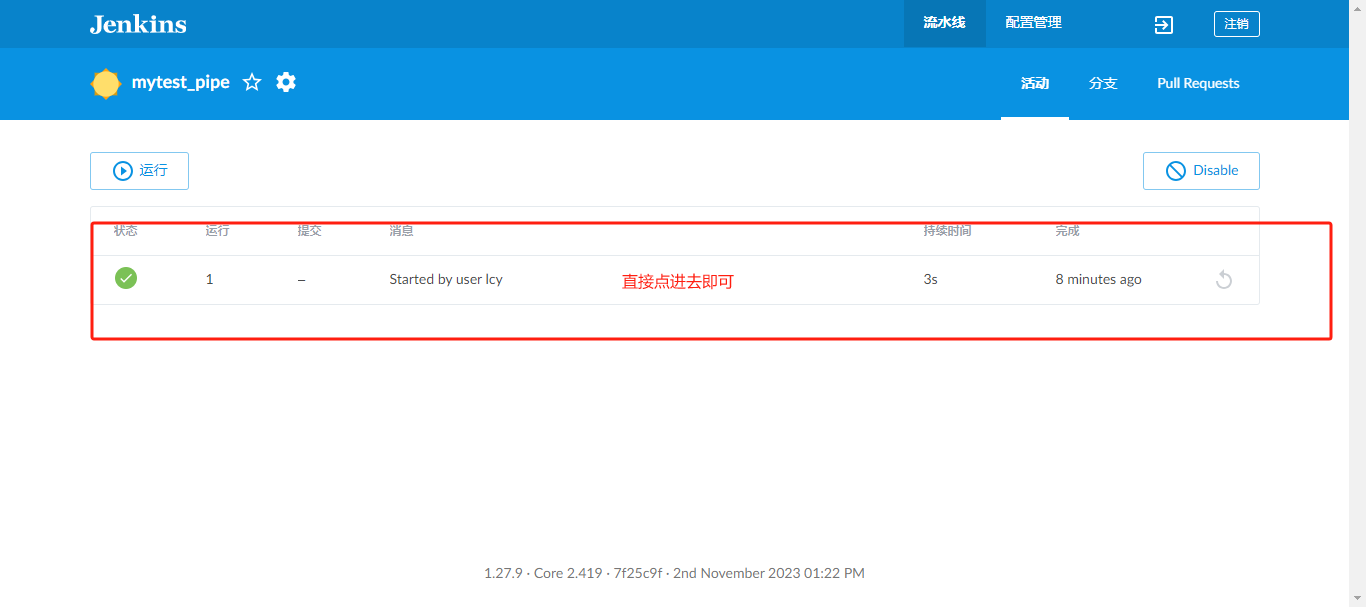Disable the mytest_pipe pipeline
This screenshot has width=1366, height=607.
pyautogui.click(x=1201, y=170)
